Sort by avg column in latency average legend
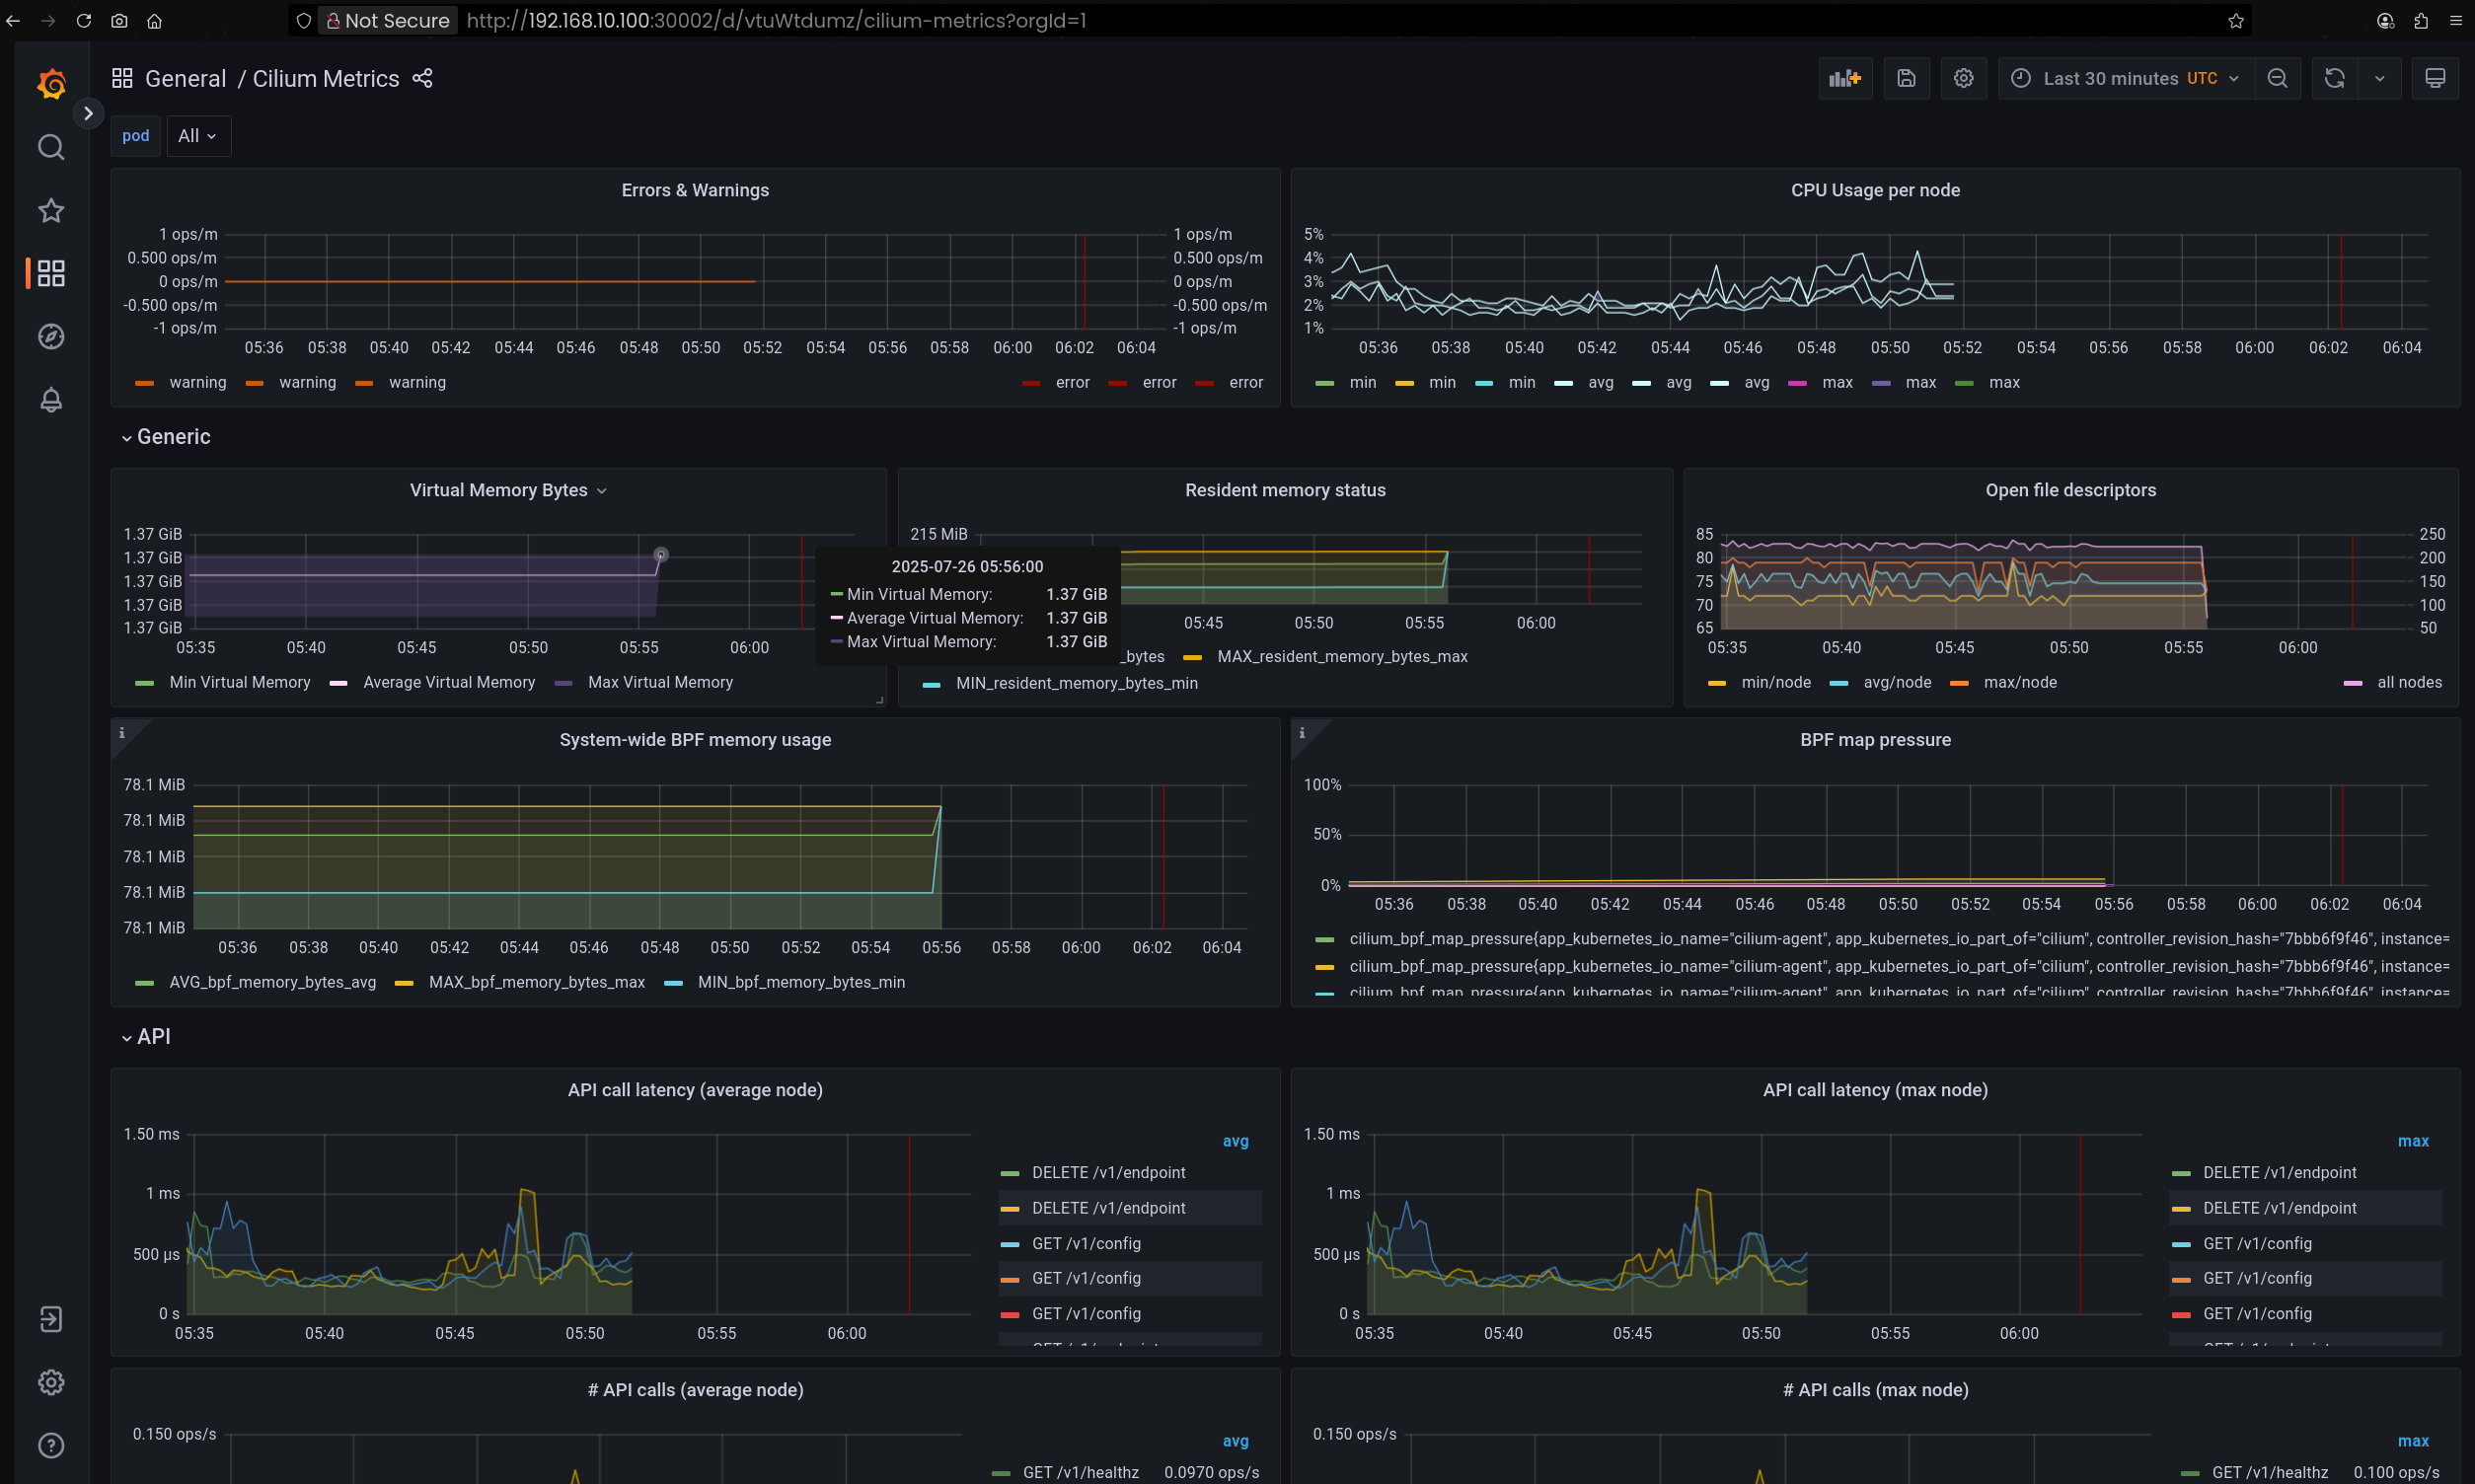The width and height of the screenshot is (2475, 1484). pos(1235,1141)
